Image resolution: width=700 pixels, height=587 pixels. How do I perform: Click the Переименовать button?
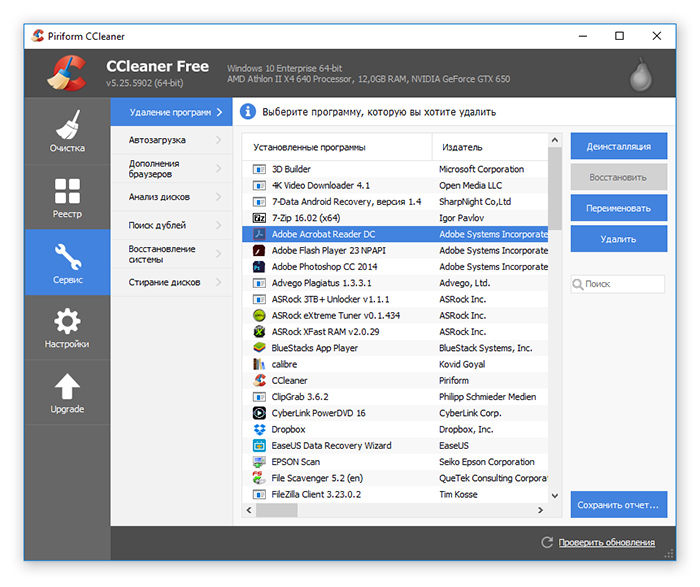[619, 208]
